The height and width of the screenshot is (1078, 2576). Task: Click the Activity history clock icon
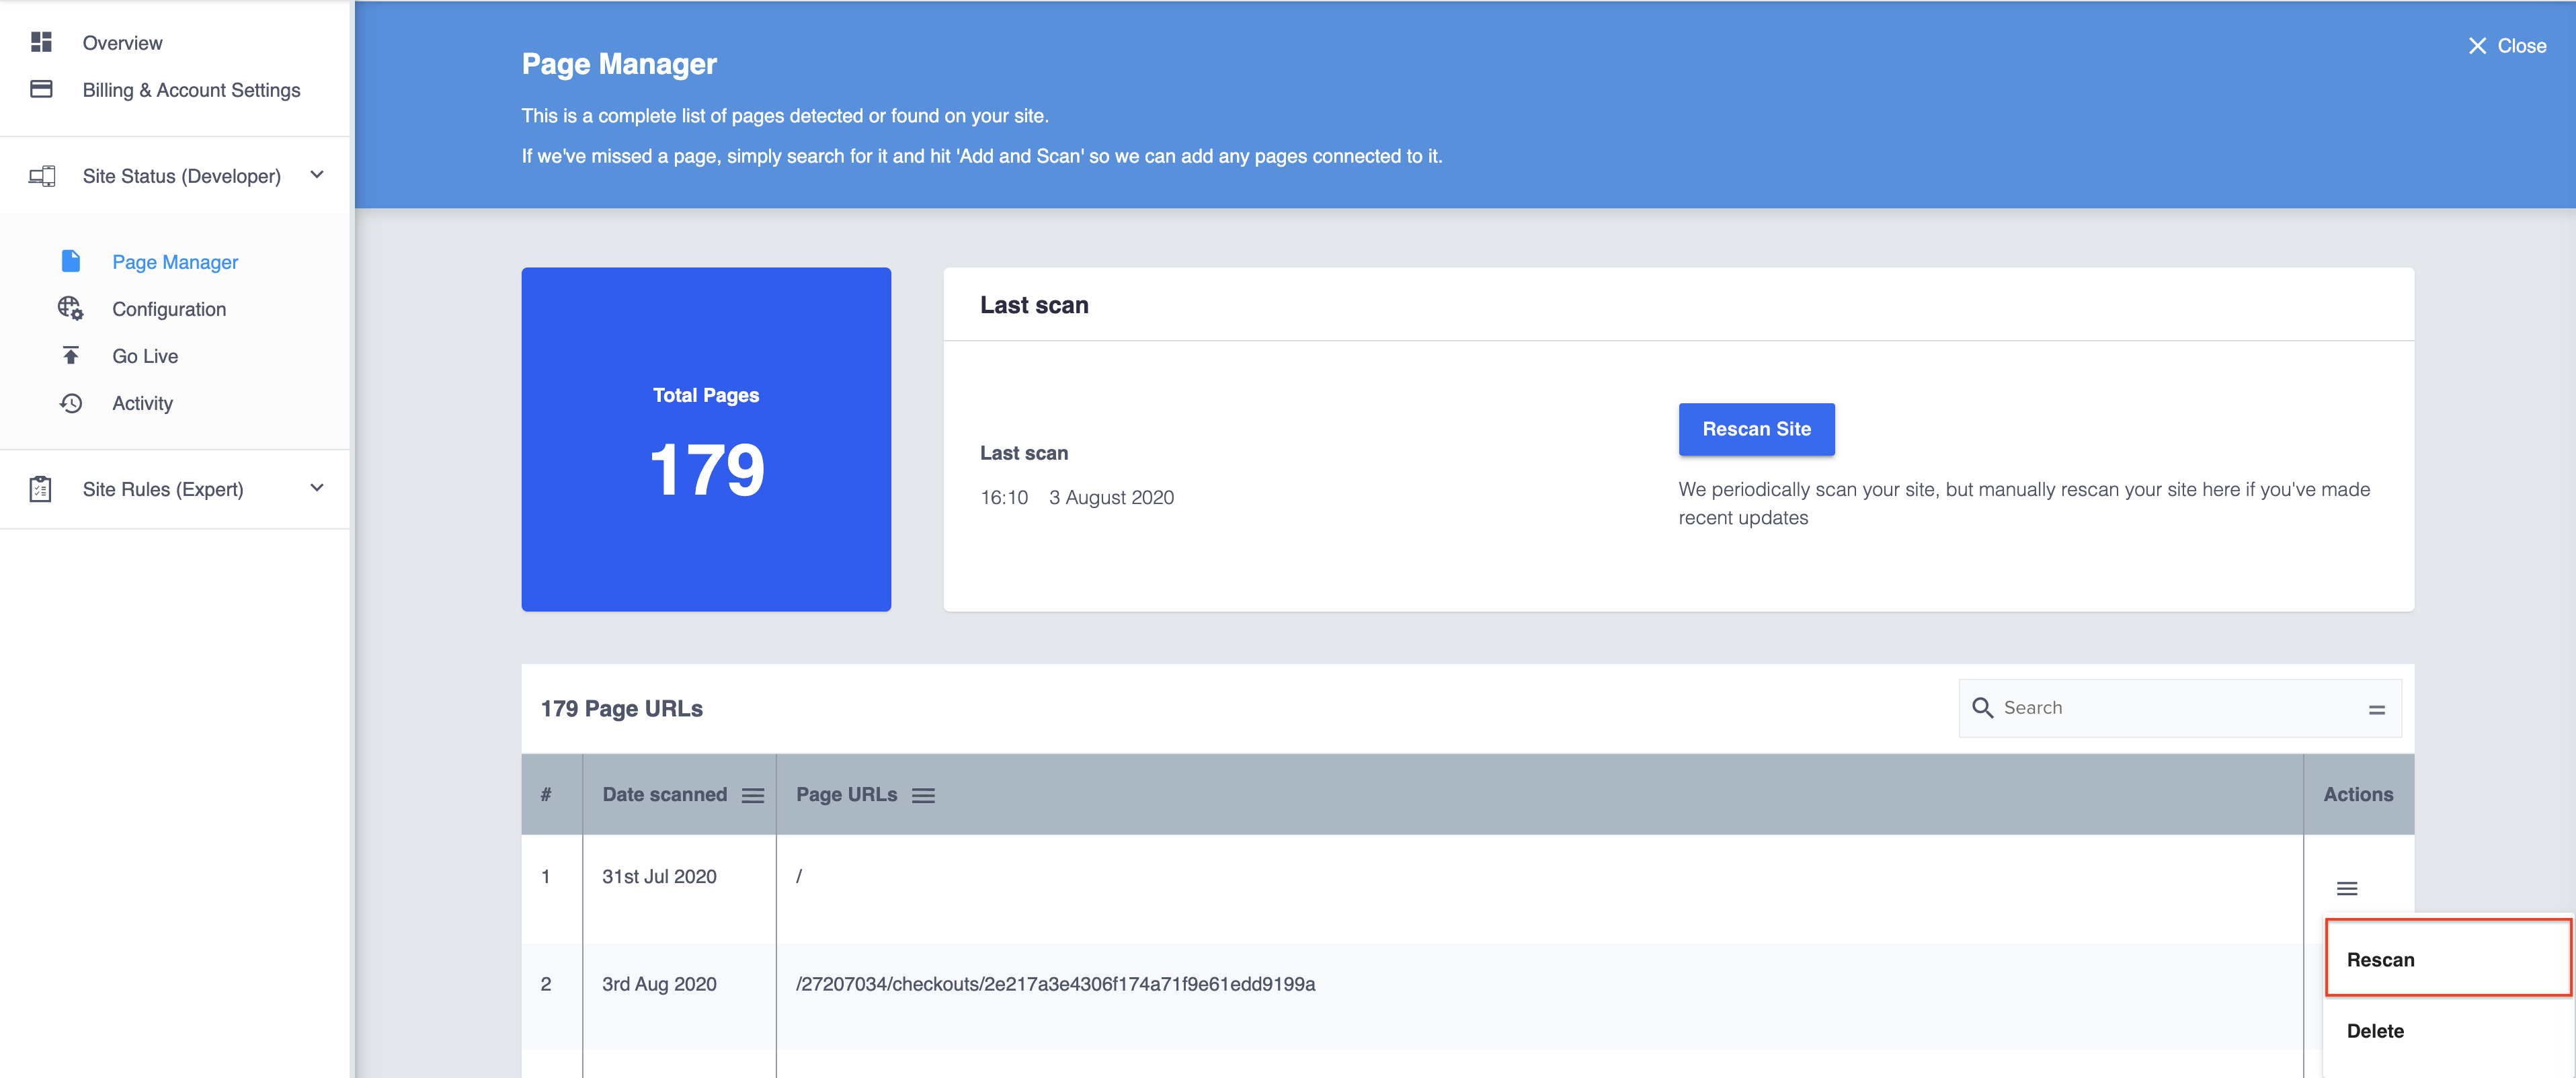[x=71, y=402]
